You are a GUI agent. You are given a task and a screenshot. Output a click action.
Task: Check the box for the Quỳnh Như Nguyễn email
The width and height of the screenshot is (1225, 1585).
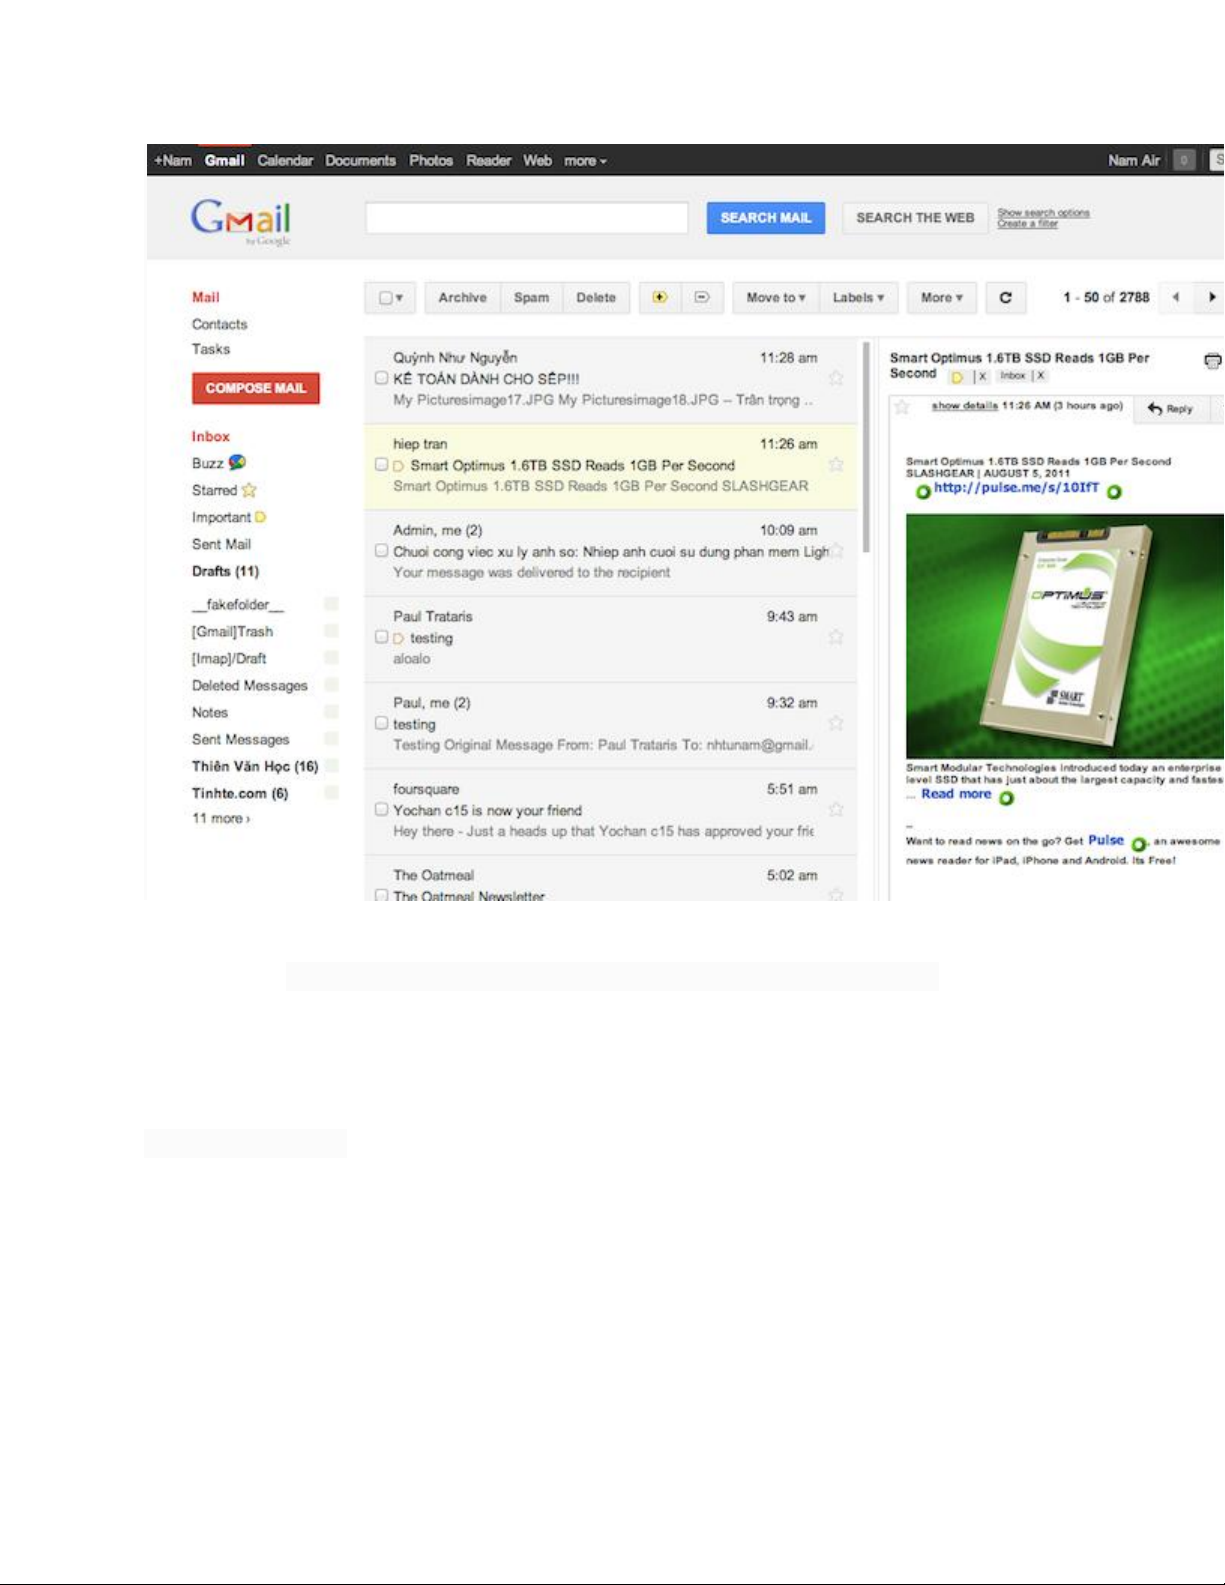tap(381, 378)
